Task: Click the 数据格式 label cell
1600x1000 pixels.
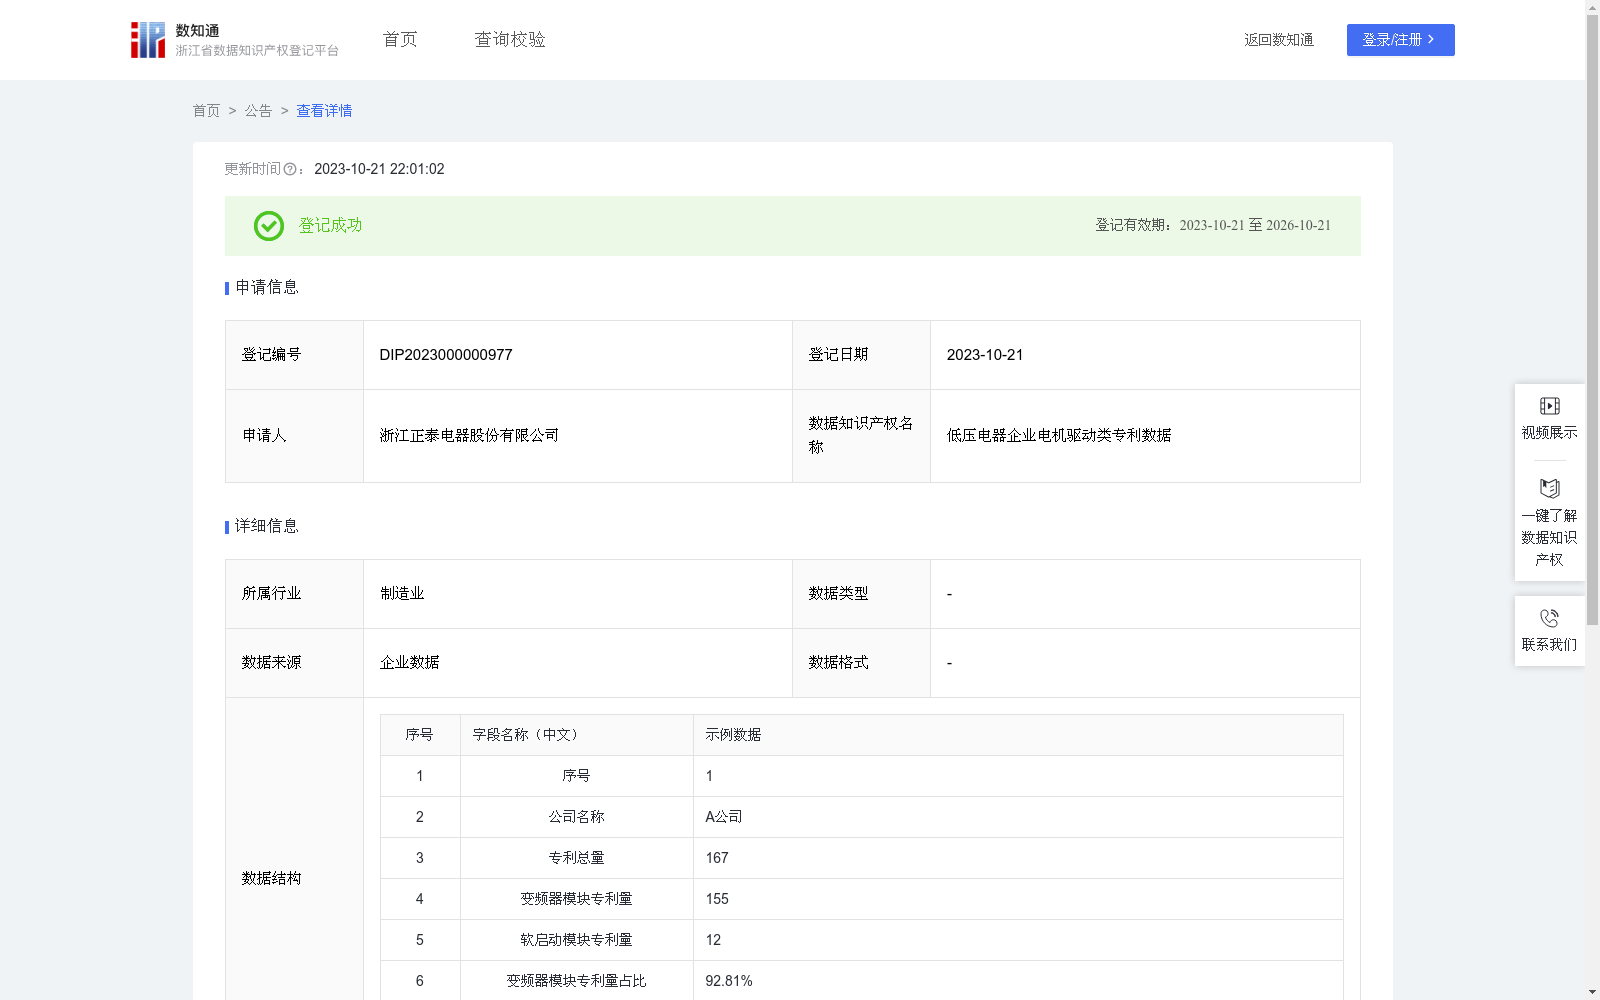Action: click(x=861, y=663)
